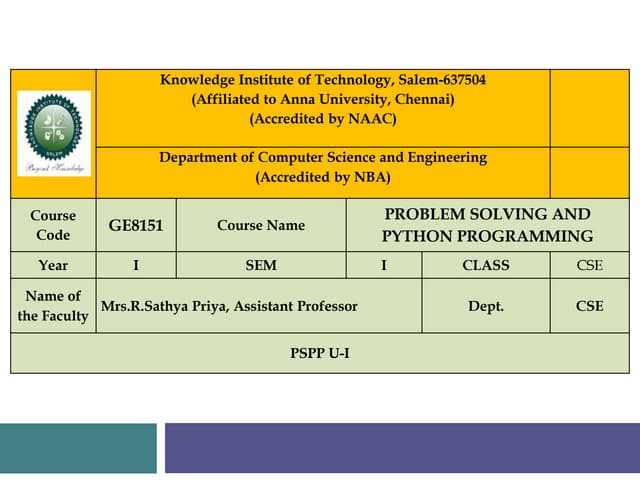Click the Year label cell
Viewport: 640px width, 480px height.
tap(53, 265)
